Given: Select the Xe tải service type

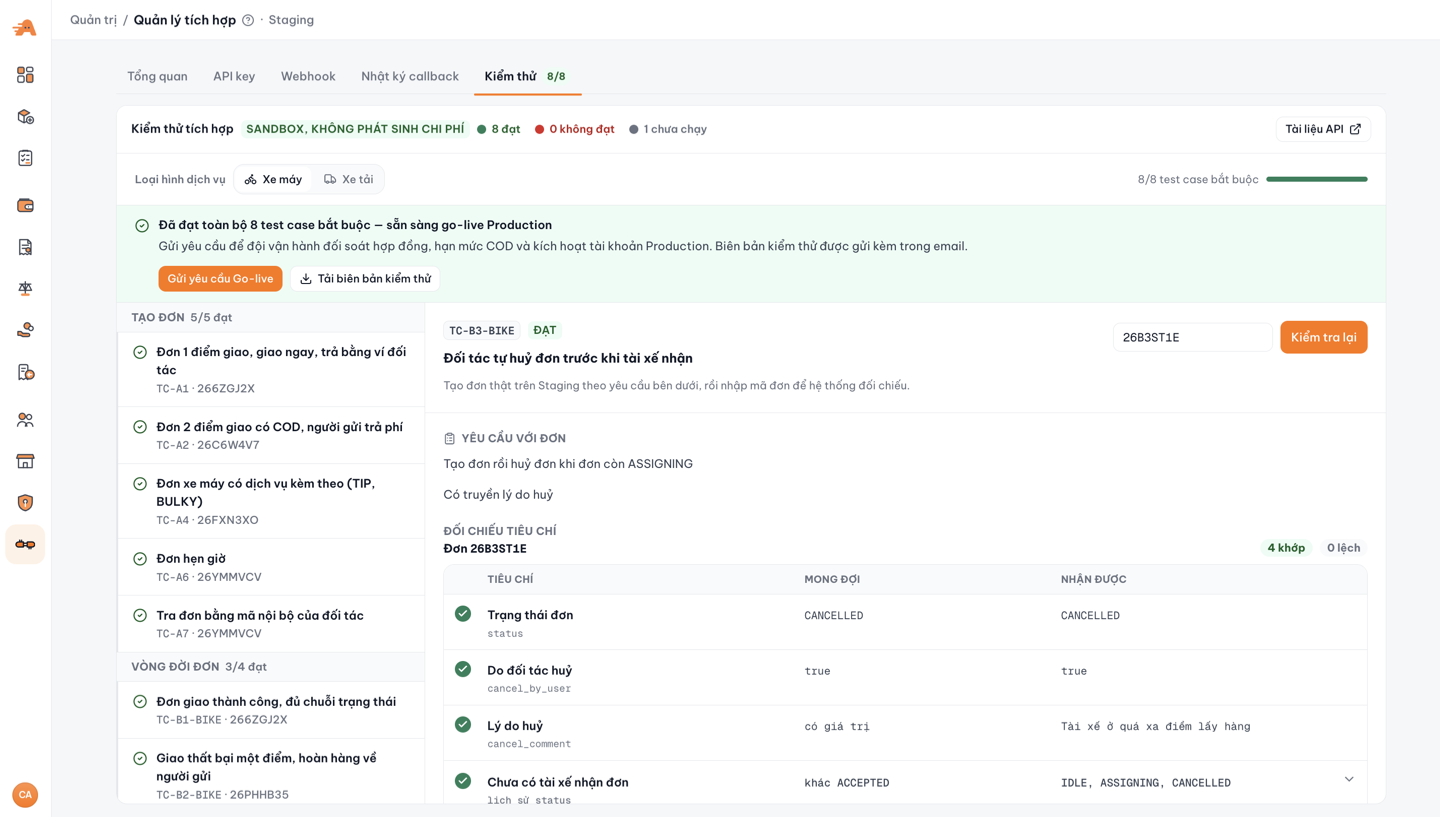Looking at the screenshot, I should (348, 179).
